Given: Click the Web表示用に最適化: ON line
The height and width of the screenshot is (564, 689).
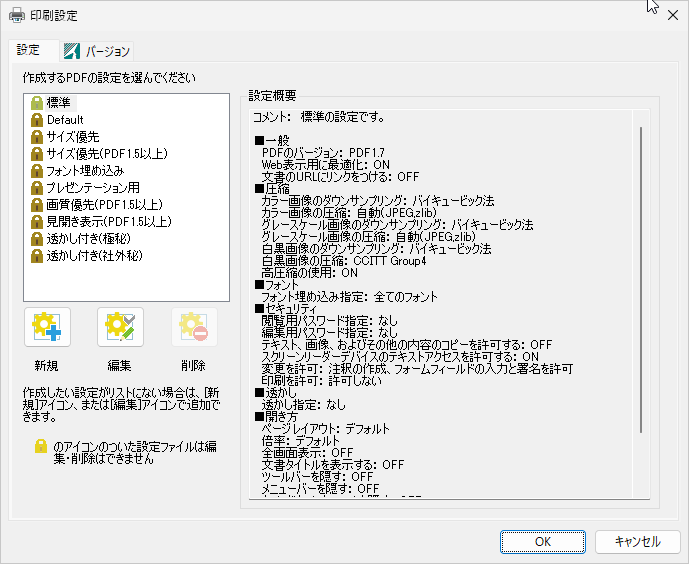Looking at the screenshot, I should pyautogui.click(x=326, y=165).
